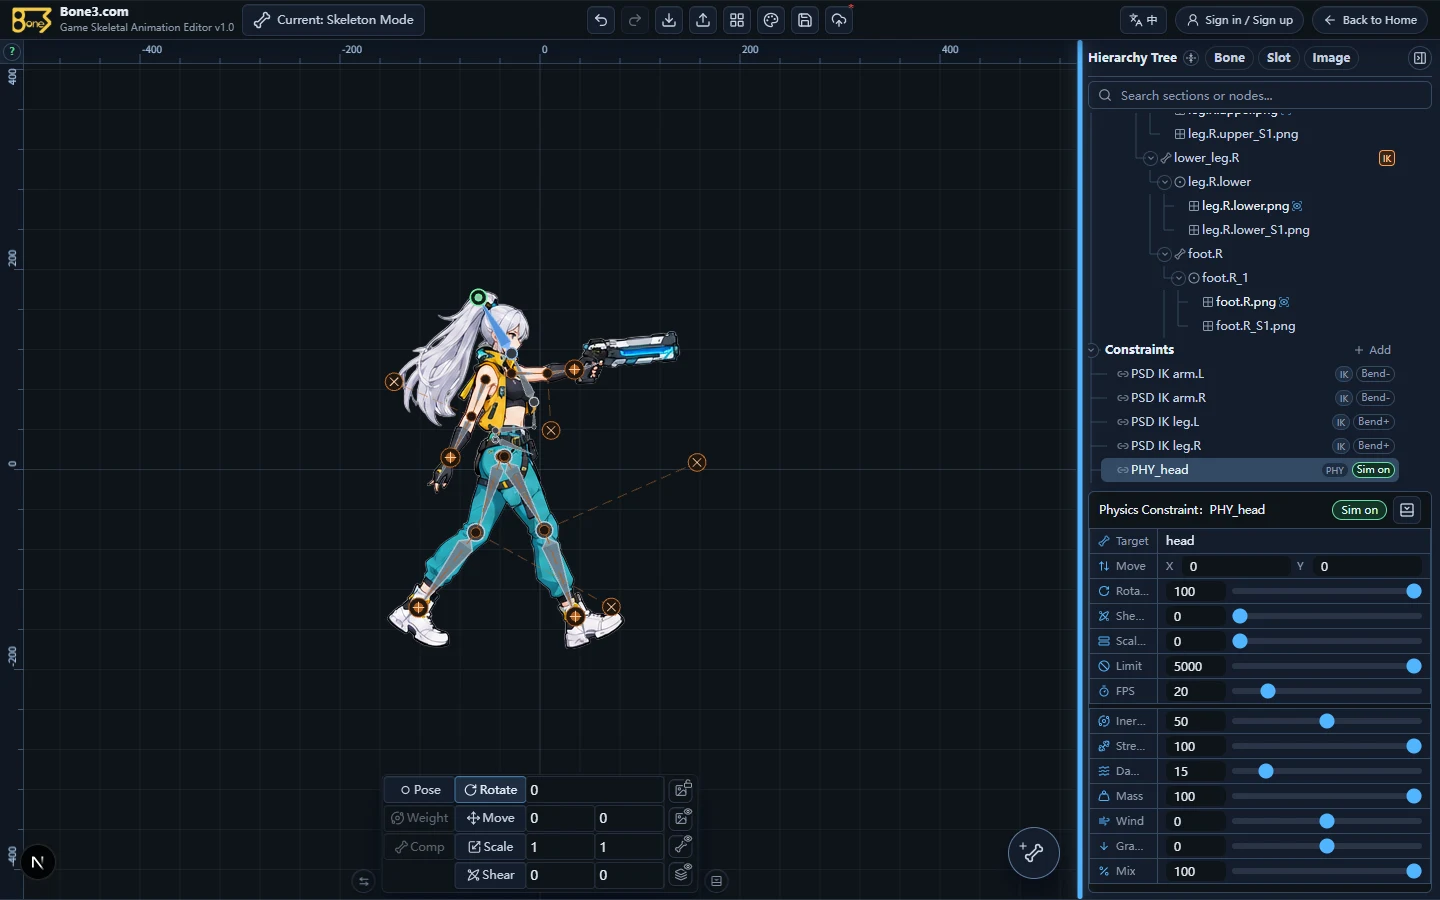Click the import download icon
1440x900 pixels.
(669, 20)
